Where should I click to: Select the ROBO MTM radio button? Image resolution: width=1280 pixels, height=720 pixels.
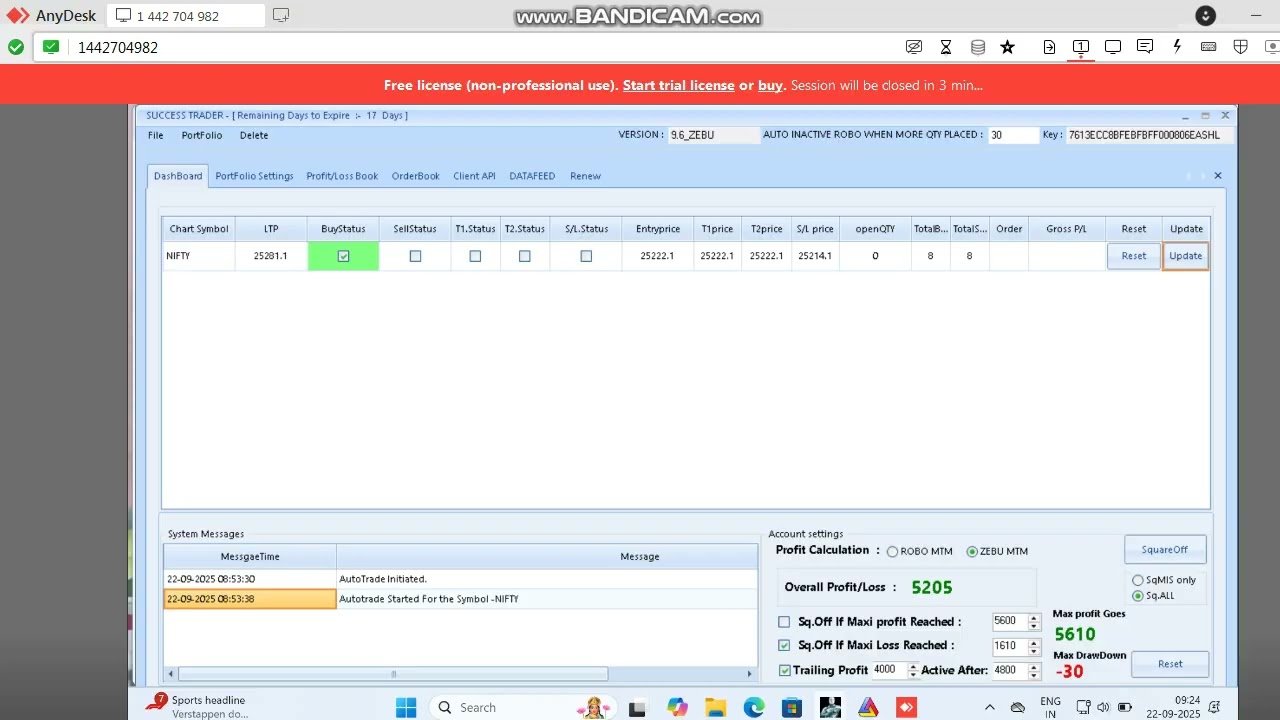(893, 552)
